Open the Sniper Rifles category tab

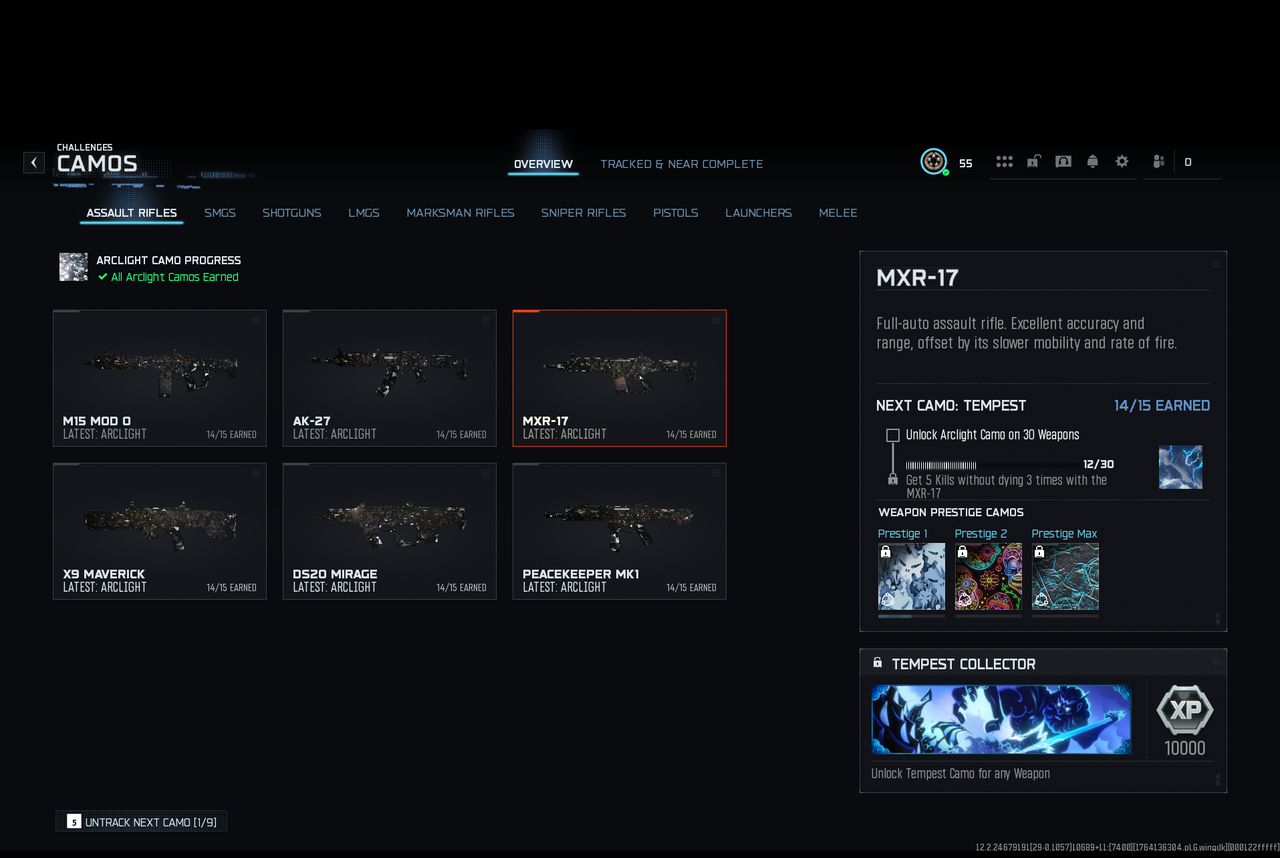(x=584, y=213)
